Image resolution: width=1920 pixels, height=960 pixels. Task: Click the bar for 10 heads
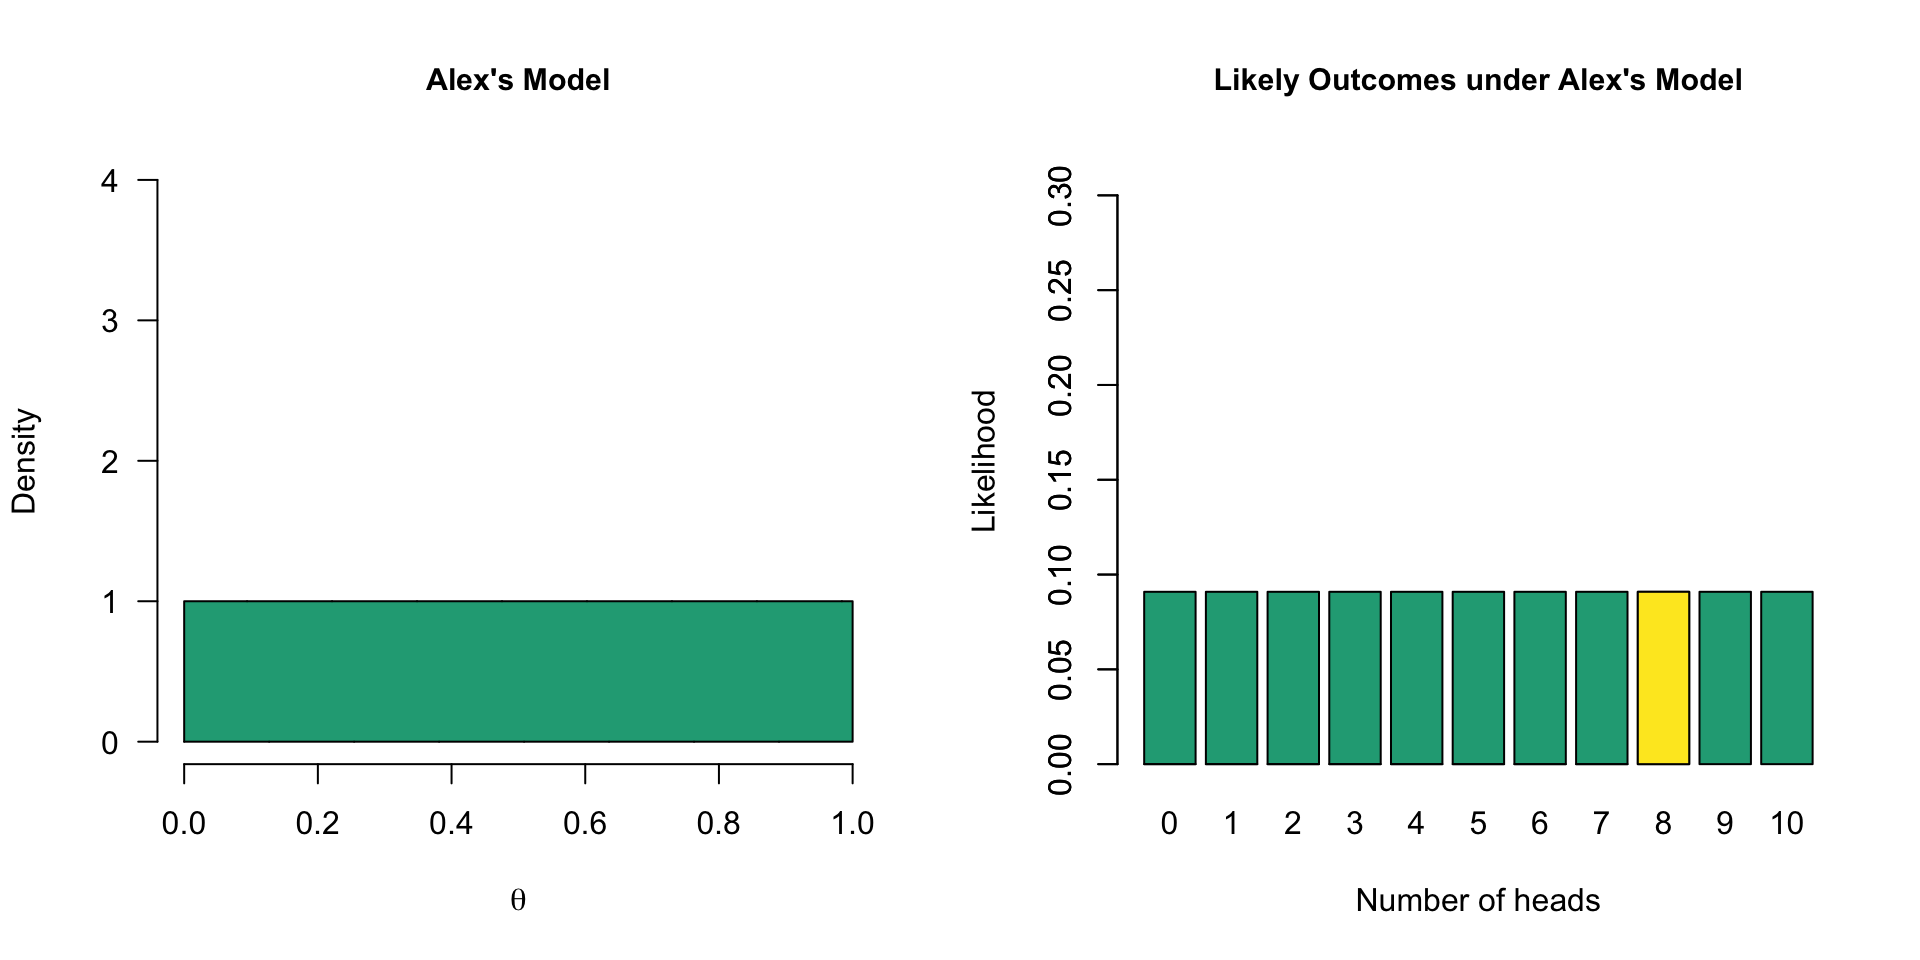click(1786, 678)
